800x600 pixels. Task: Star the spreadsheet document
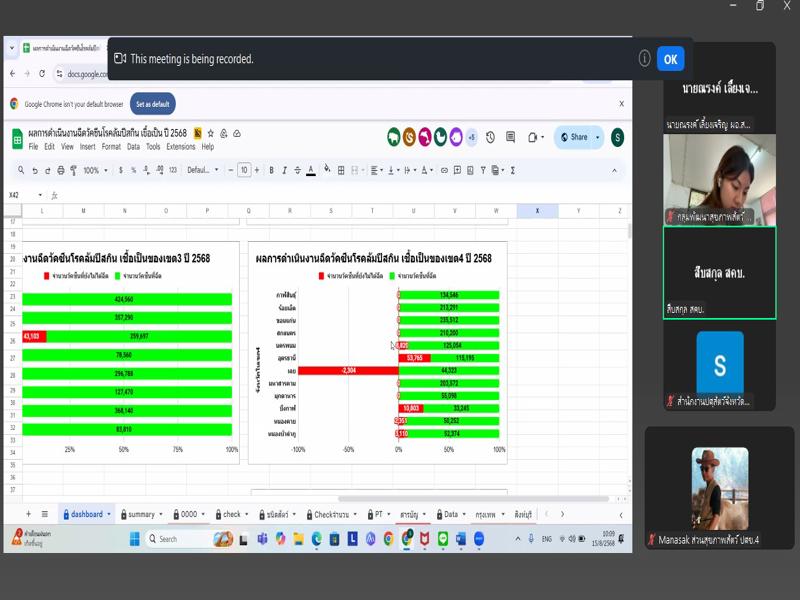tap(210, 133)
